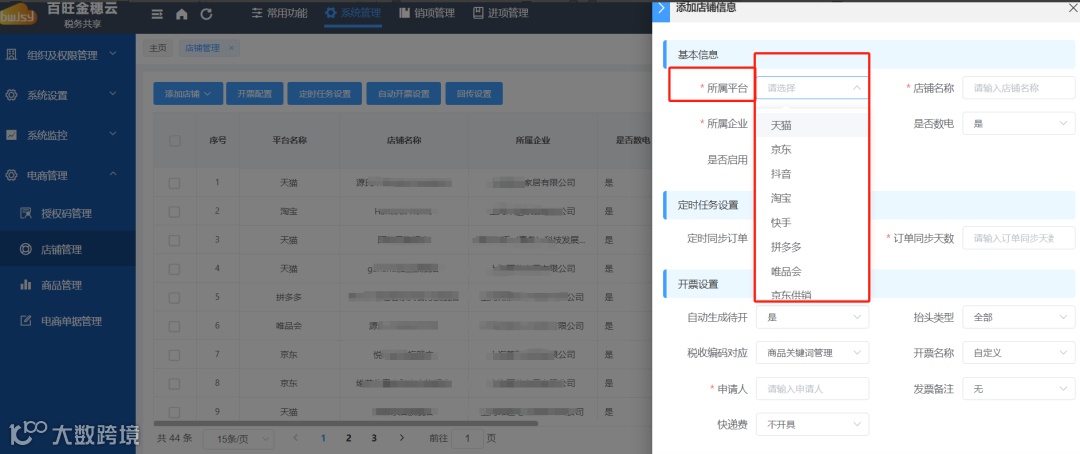Viewport: 1080px width, 454px height.
Task: Click the 电商单据管理 edit icon
Action: point(25,320)
